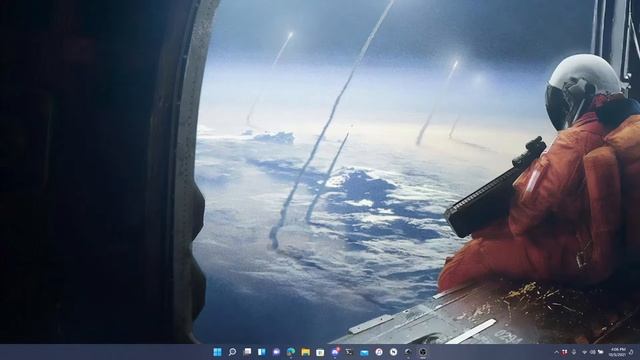Open the clock and date flyout

point(617,352)
